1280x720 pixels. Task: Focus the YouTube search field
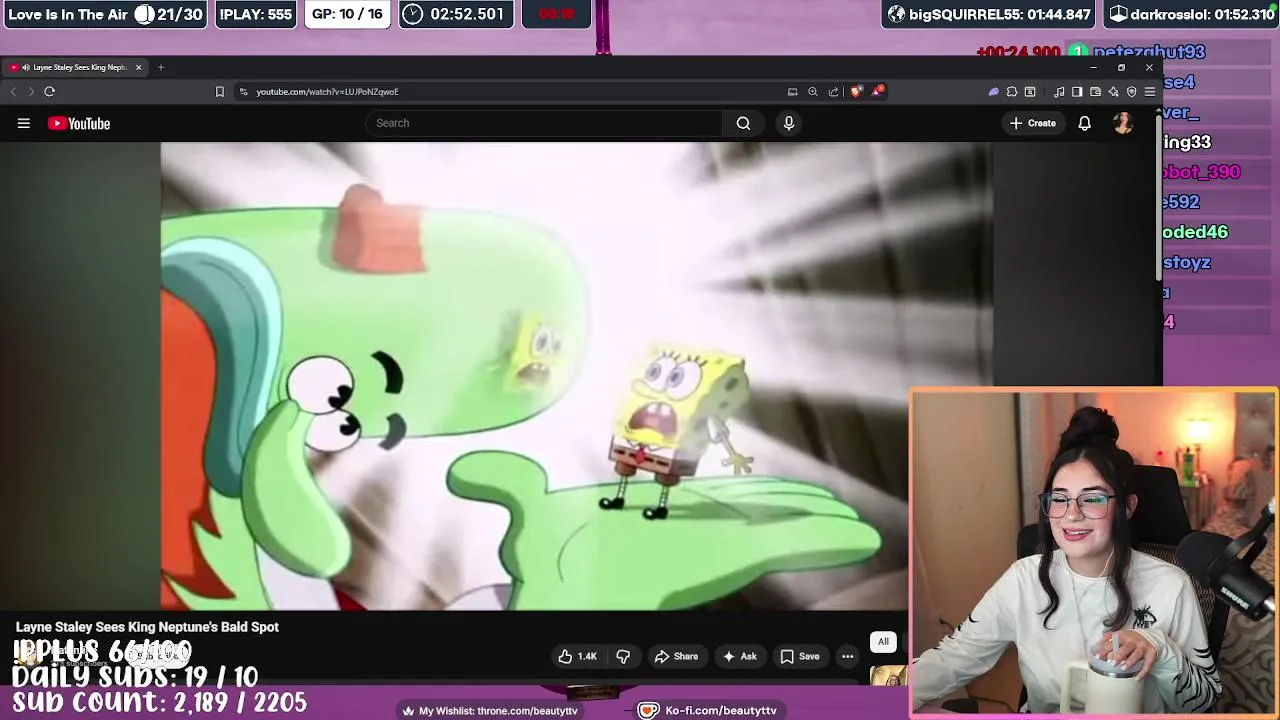544,123
